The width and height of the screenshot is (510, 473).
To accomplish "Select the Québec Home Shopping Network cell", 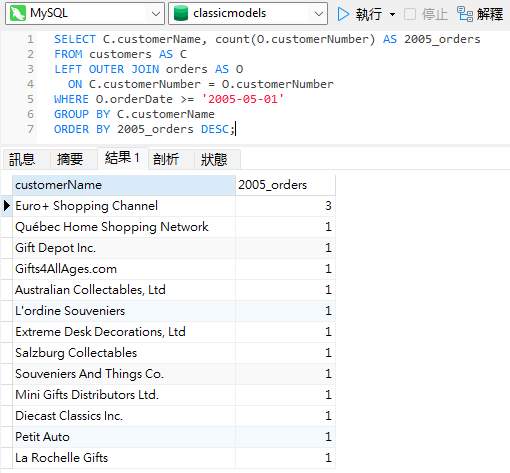I will (x=124, y=227).
